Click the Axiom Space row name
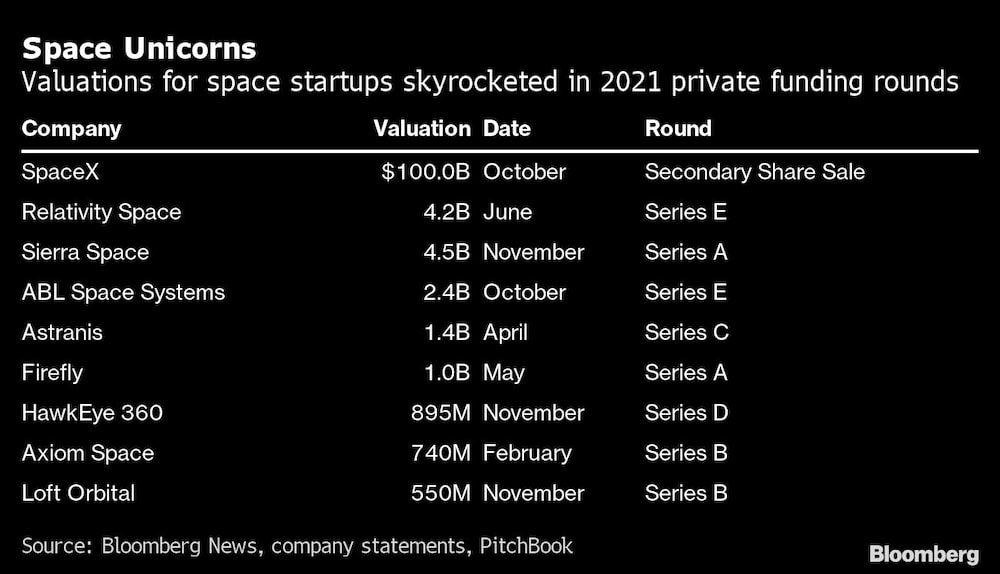This screenshot has height=574, width=1000. (x=88, y=452)
